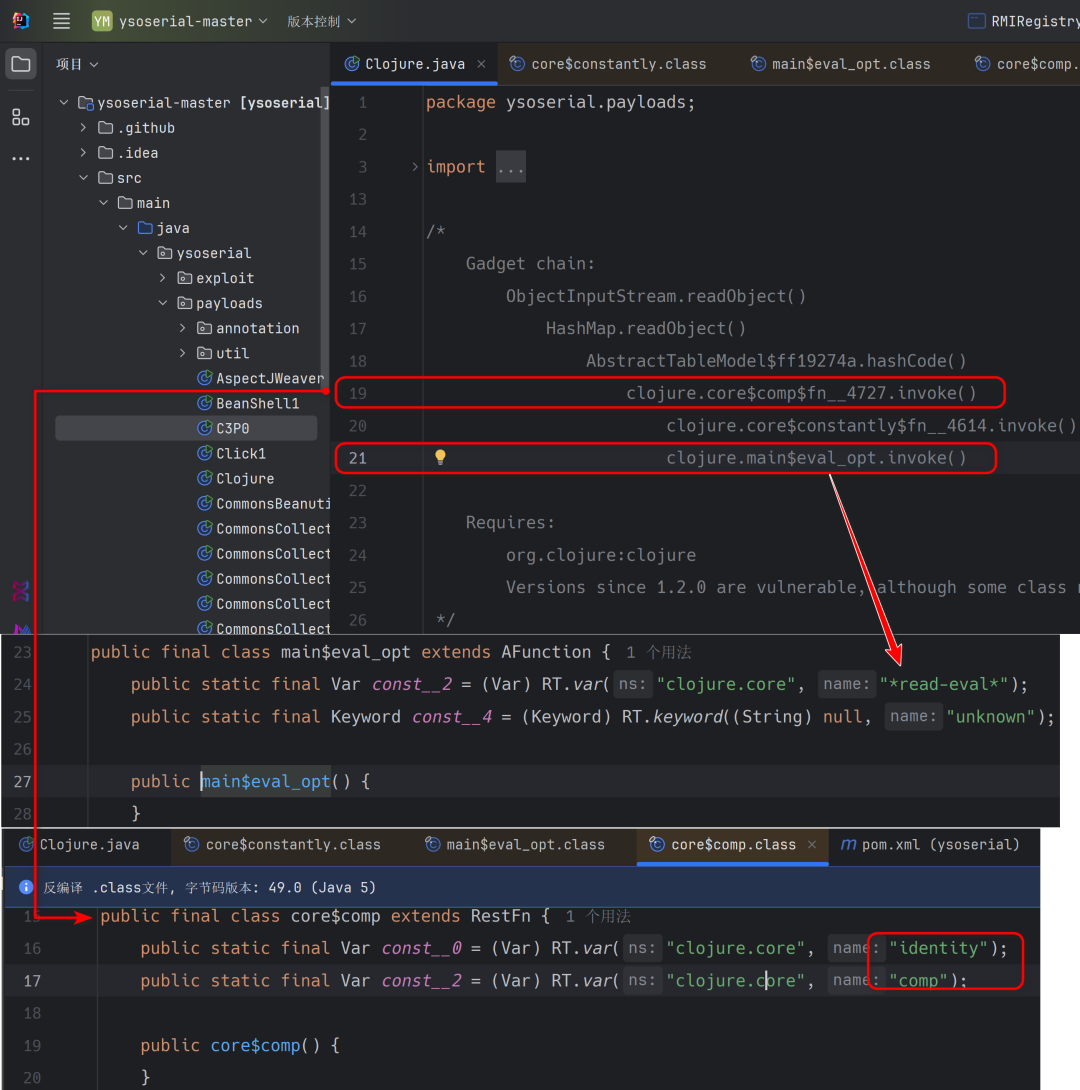Viewport: 1080px width, 1090px height.
Task: Collapse the java source folder
Action: (x=123, y=228)
